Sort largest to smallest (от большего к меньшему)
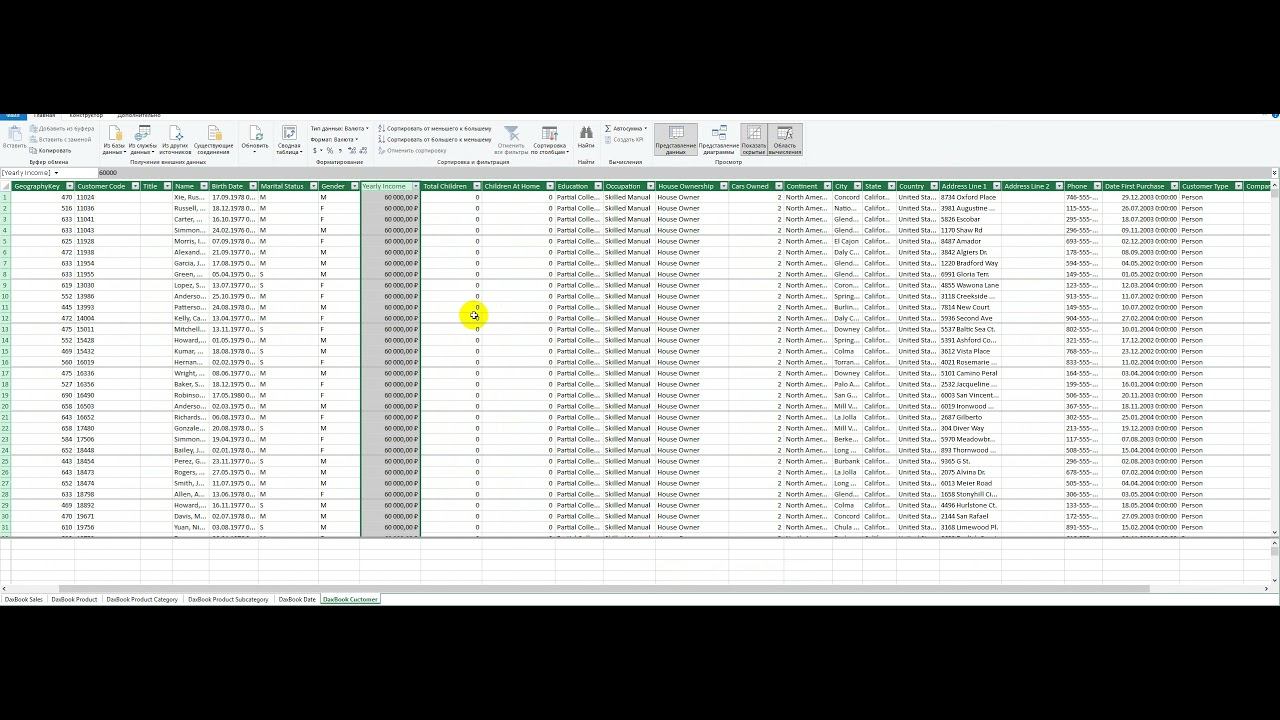1280x720 pixels. pyautogui.click(x=435, y=140)
